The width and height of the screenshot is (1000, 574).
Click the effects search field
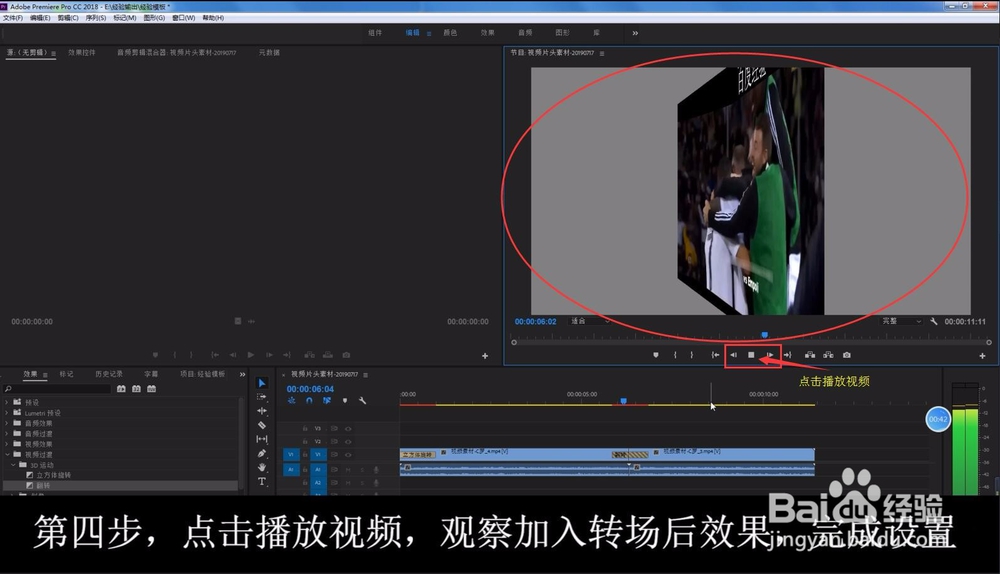[57, 388]
